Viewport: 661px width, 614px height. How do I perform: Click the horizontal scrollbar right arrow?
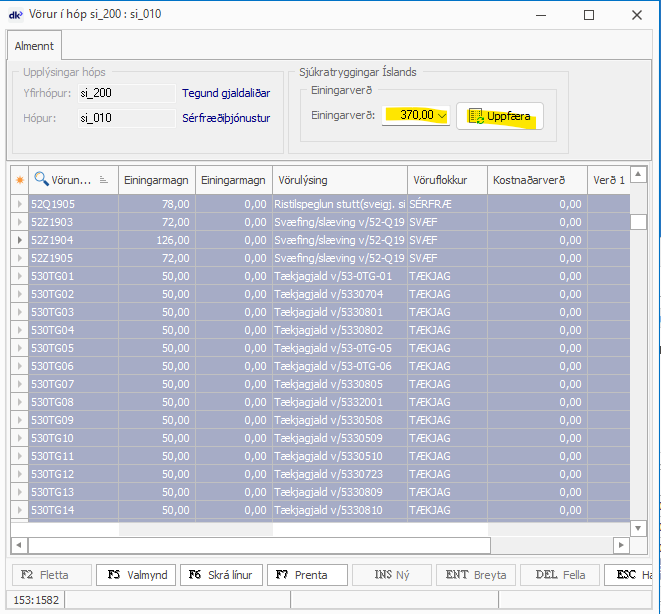tap(621, 545)
